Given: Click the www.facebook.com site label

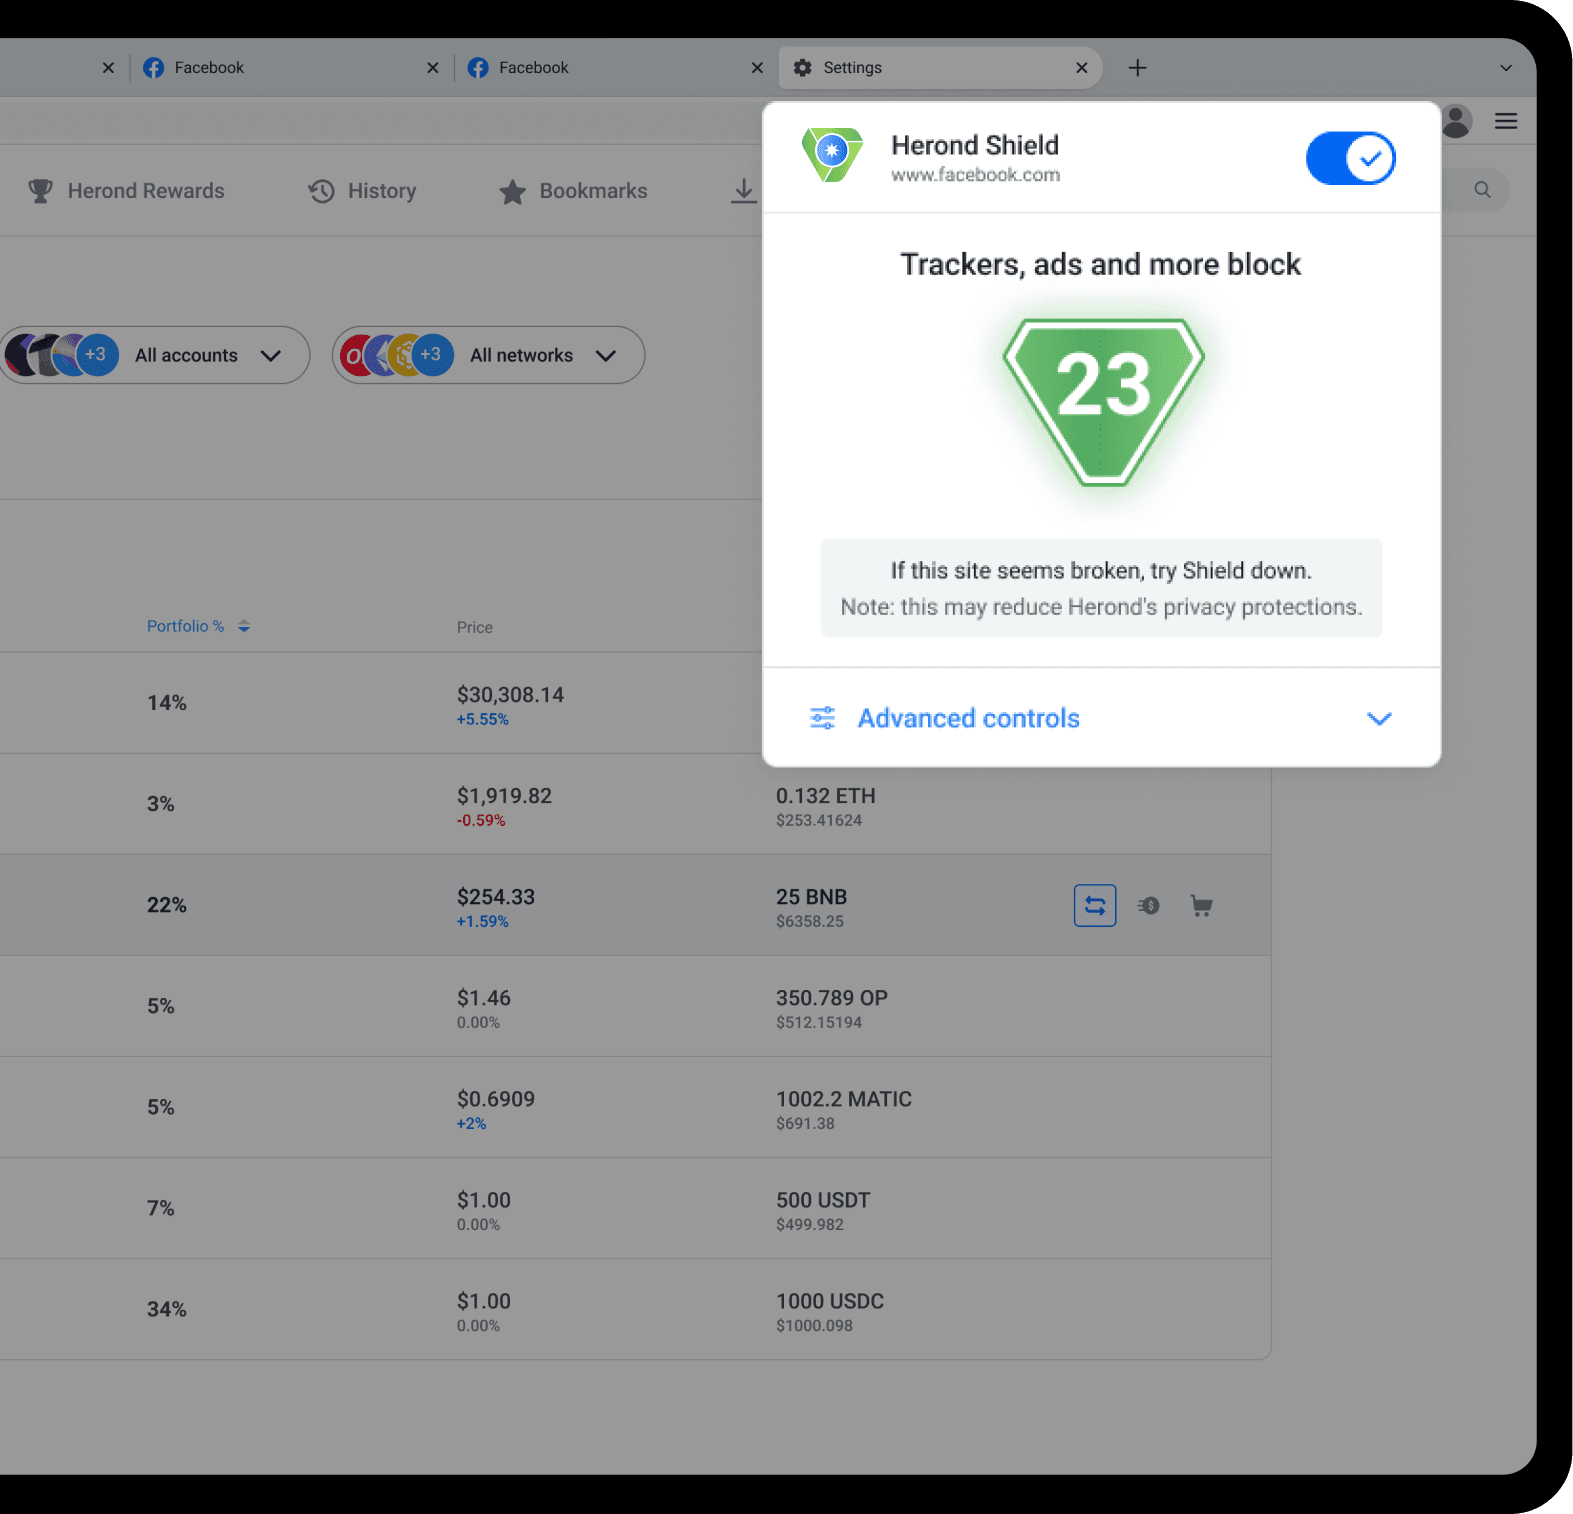Looking at the screenshot, I should (975, 175).
